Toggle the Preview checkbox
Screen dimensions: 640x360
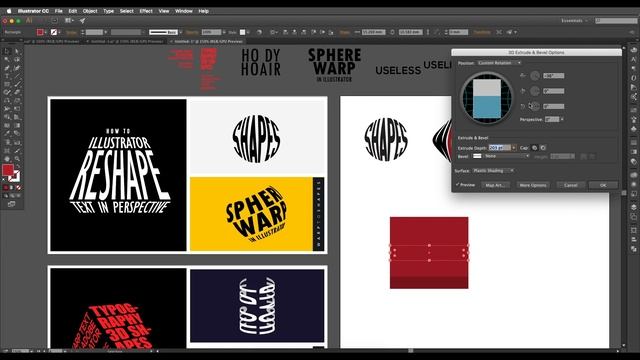tap(458, 185)
